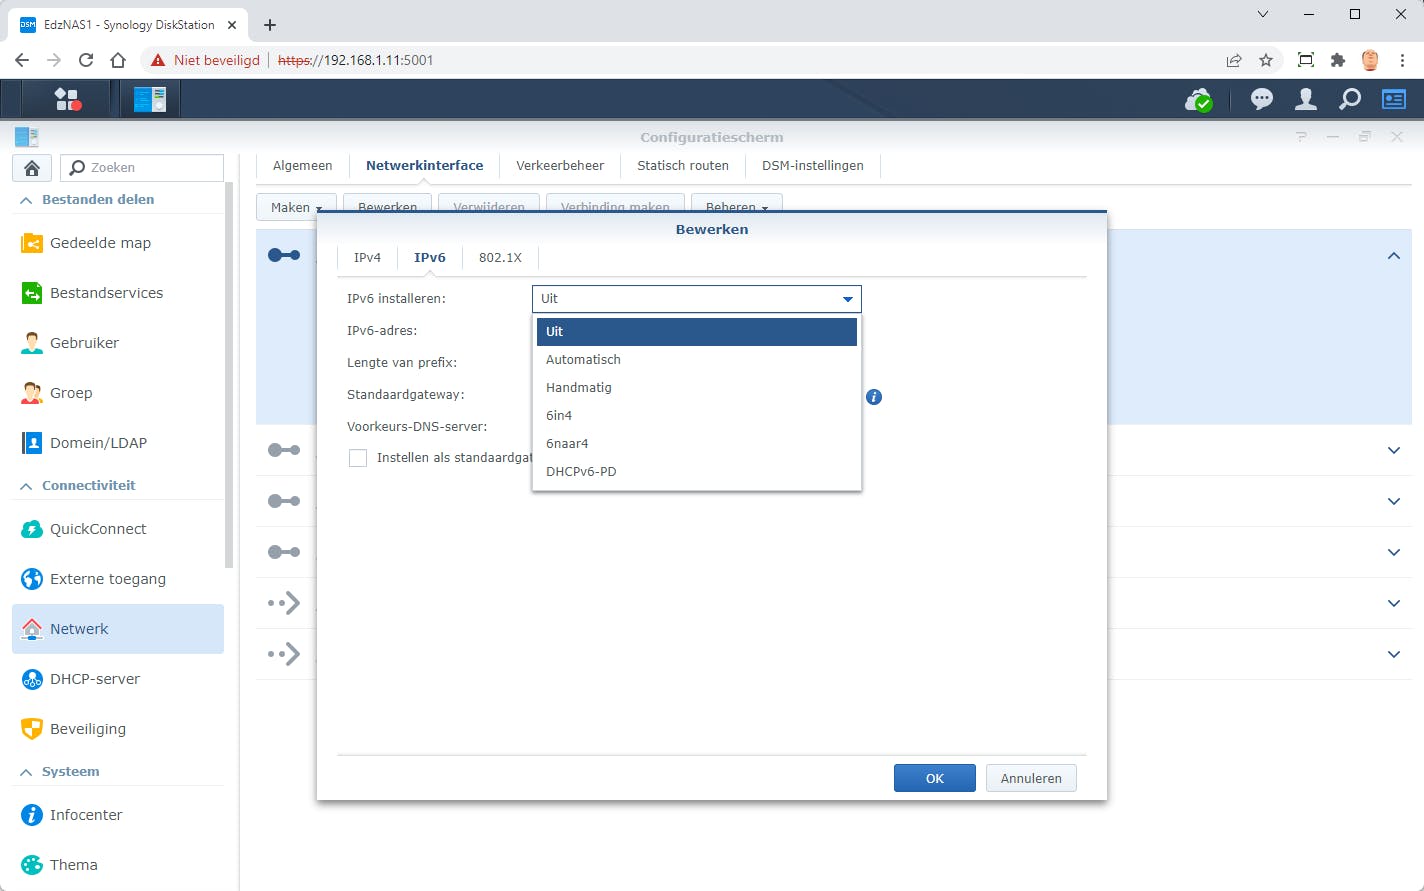1424x891 pixels.
Task: Choose Automatisch from the IPv6 list
Action: (x=697, y=360)
